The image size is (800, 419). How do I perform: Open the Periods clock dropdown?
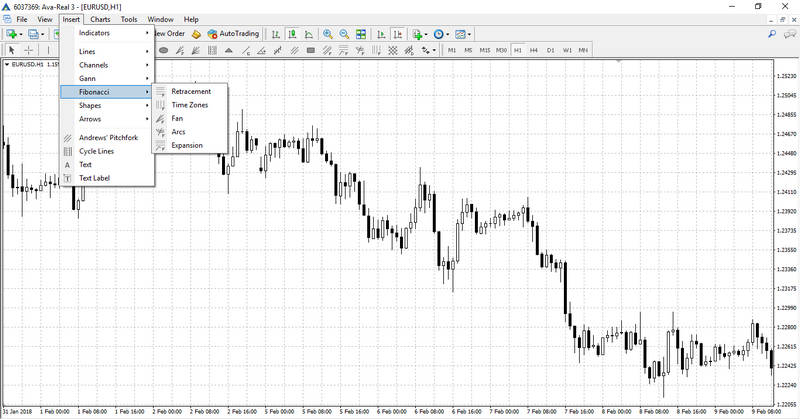[x=443, y=33]
